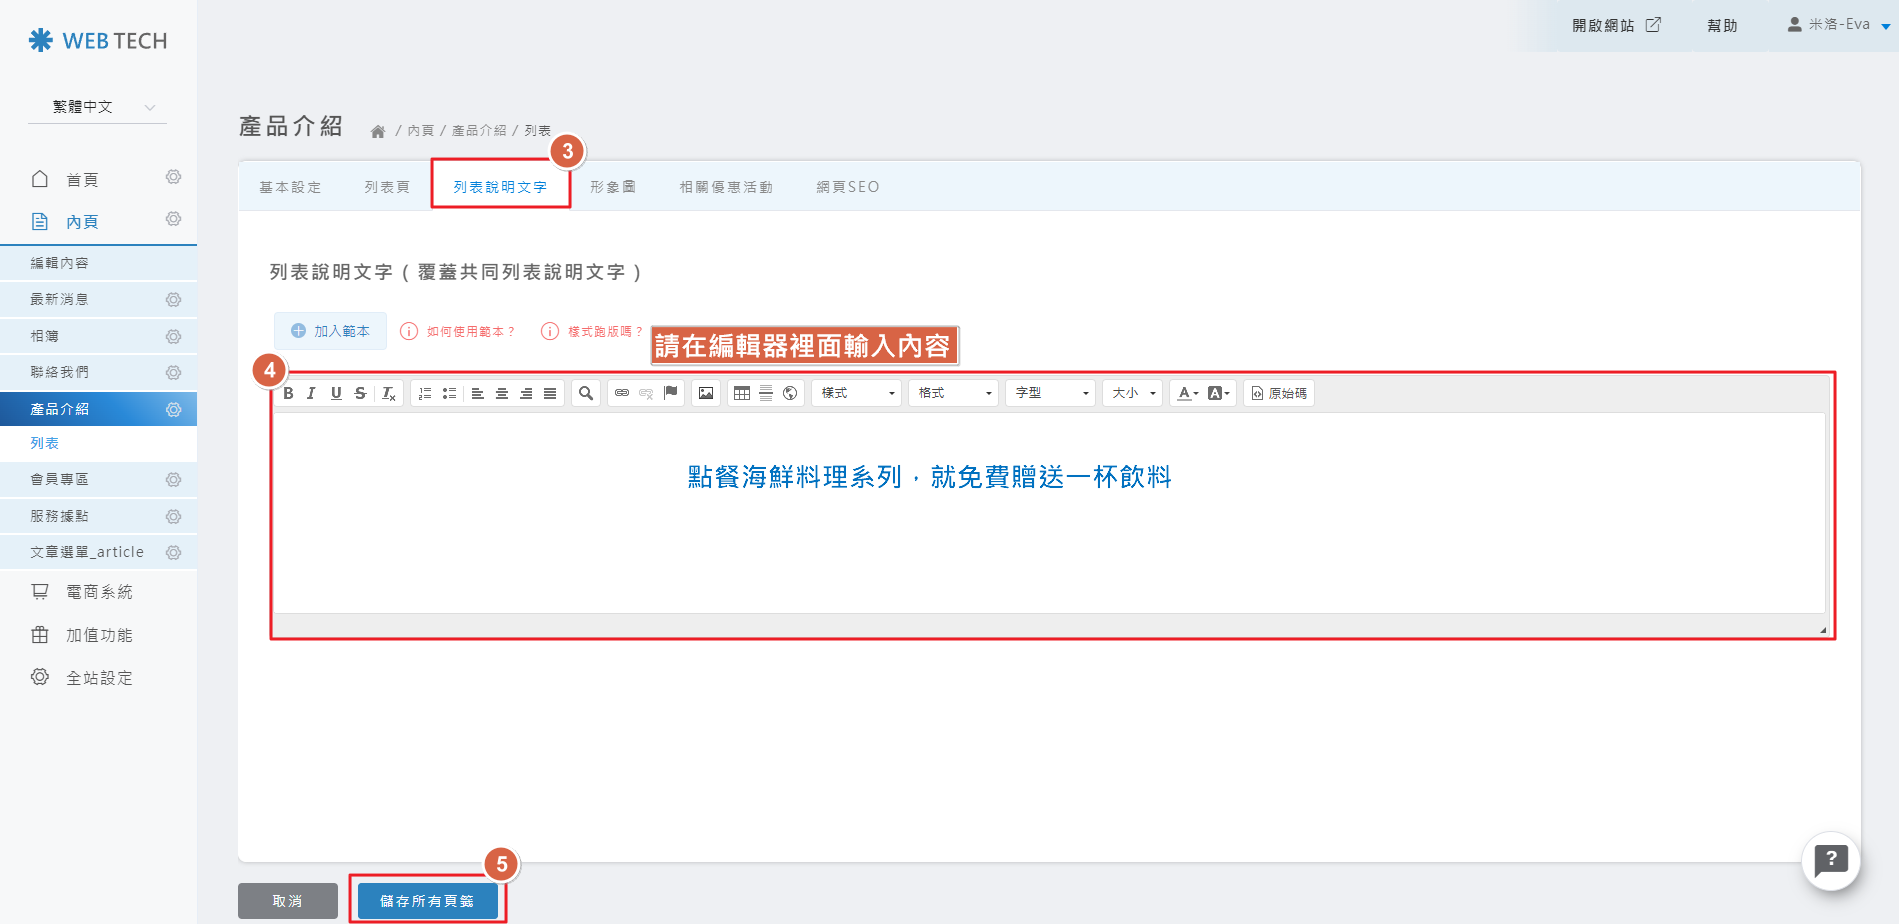Toggle underline formatting

click(x=336, y=393)
